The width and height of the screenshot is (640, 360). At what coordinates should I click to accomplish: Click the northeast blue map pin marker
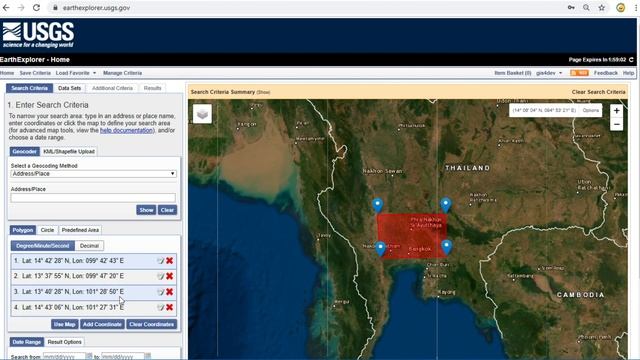[446, 205]
